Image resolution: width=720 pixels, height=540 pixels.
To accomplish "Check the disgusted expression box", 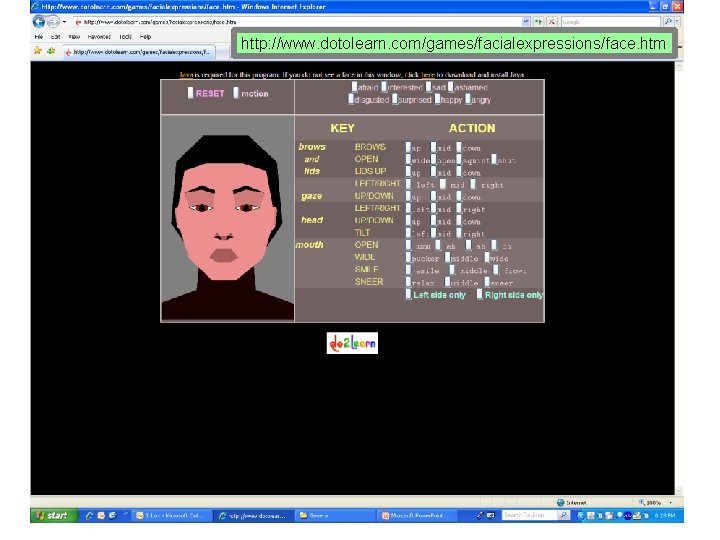I will tap(351, 99).
